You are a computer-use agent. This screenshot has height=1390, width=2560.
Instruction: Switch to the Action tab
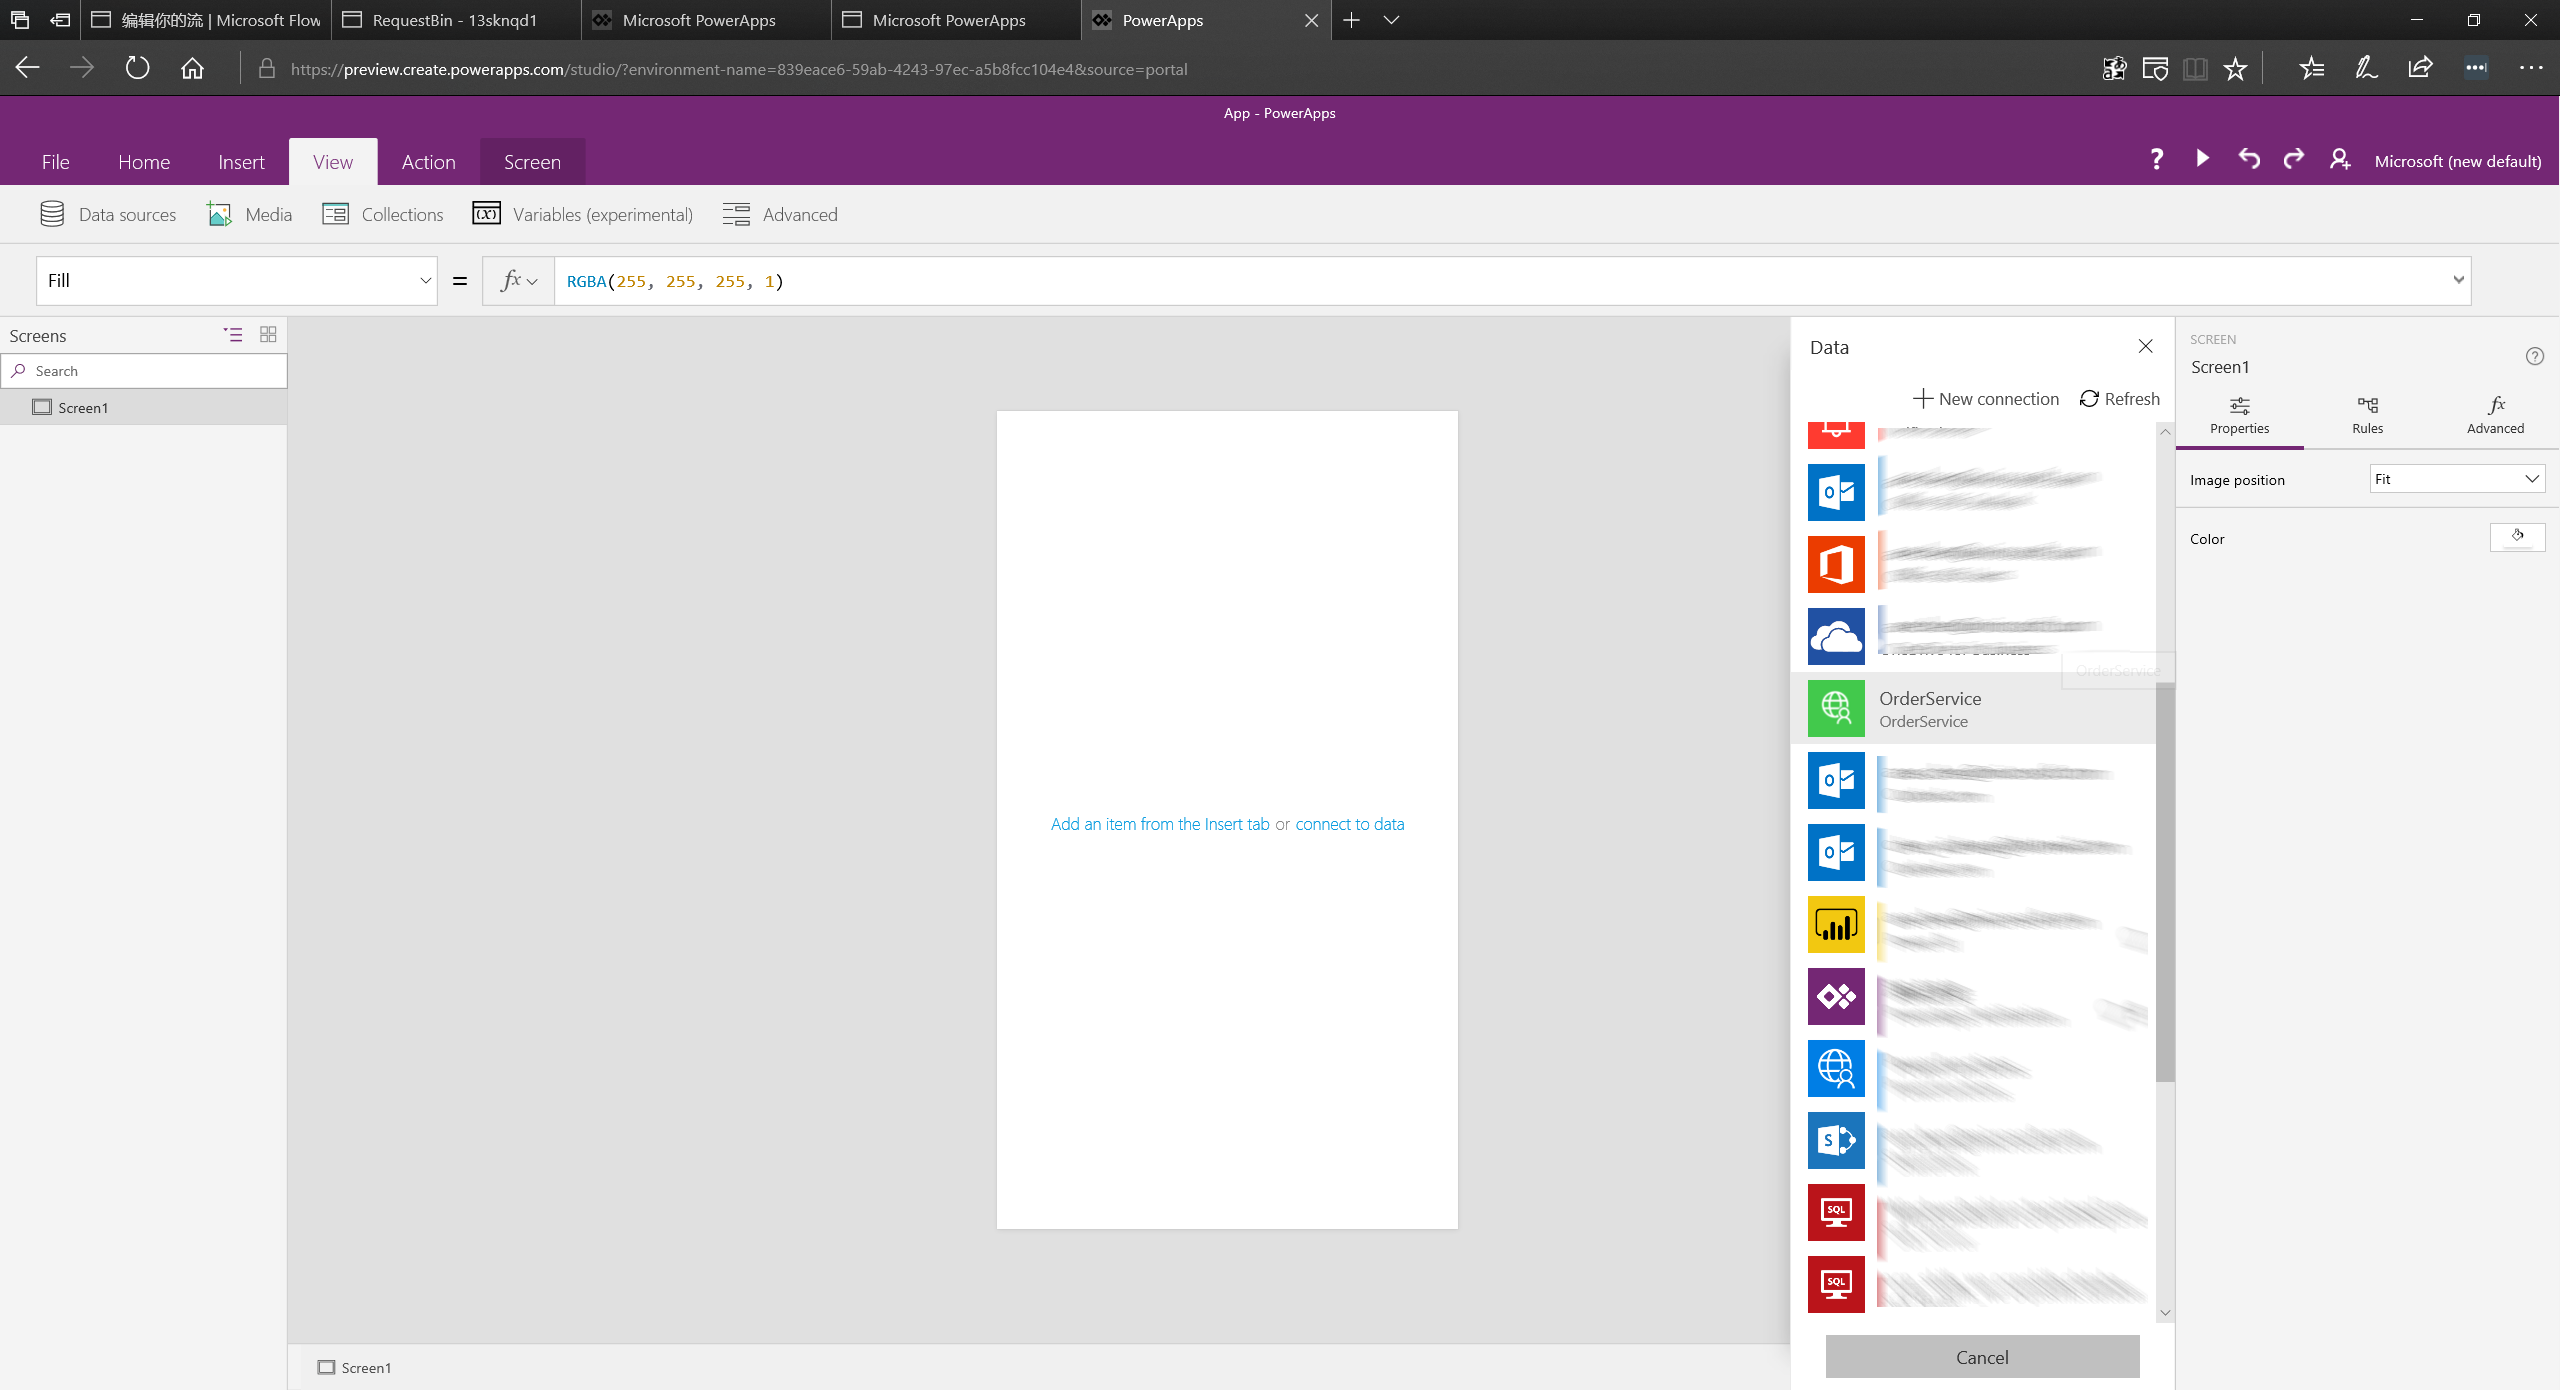coord(428,161)
